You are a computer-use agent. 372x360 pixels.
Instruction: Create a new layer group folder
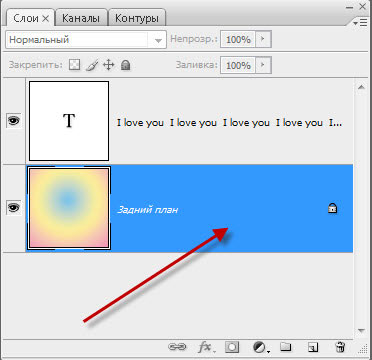point(285,347)
